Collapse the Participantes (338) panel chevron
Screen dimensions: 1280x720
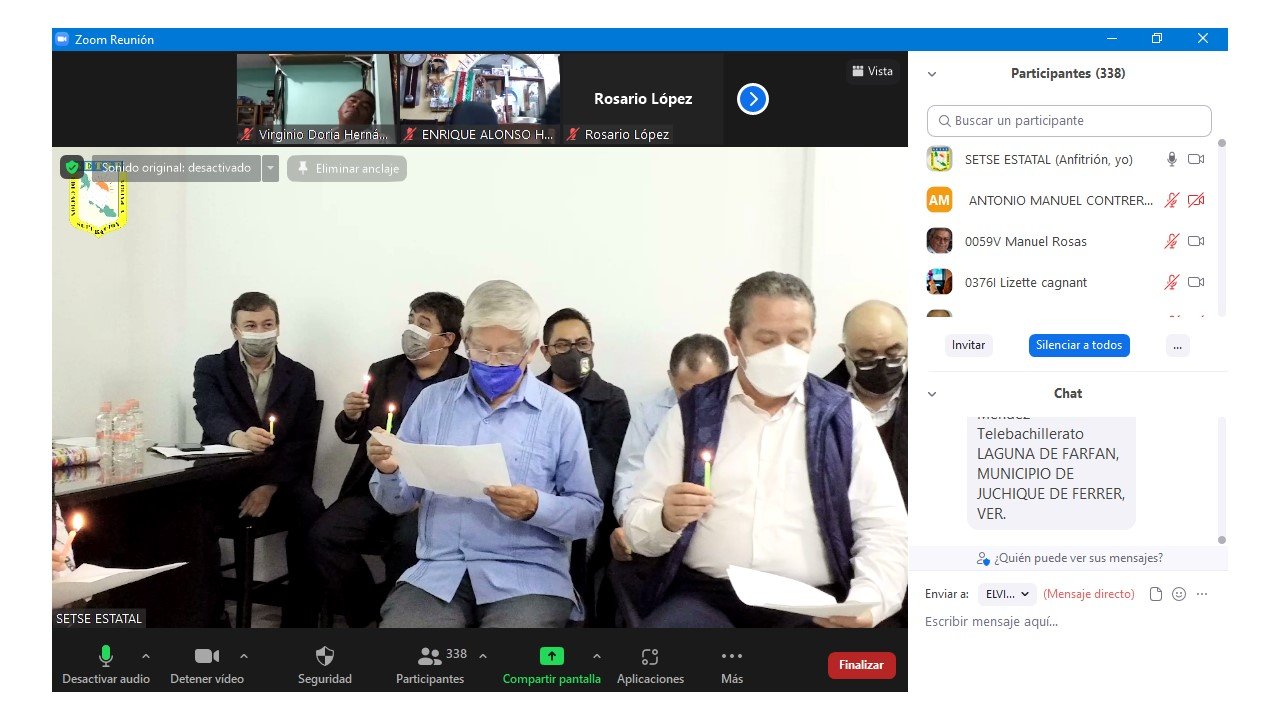(x=932, y=74)
